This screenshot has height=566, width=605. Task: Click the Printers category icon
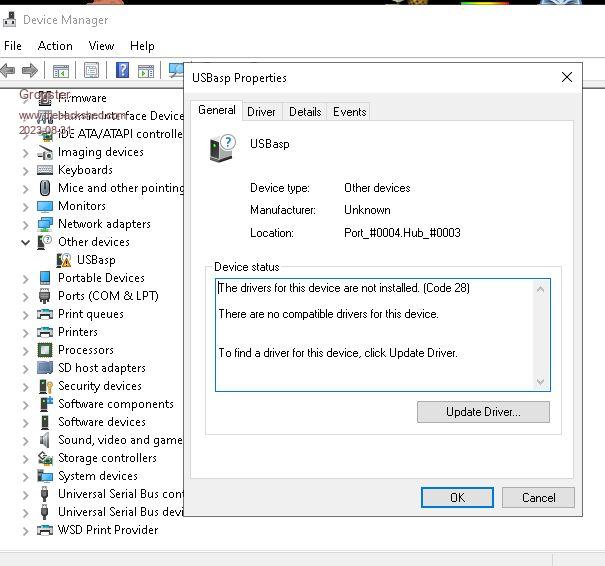(x=45, y=332)
